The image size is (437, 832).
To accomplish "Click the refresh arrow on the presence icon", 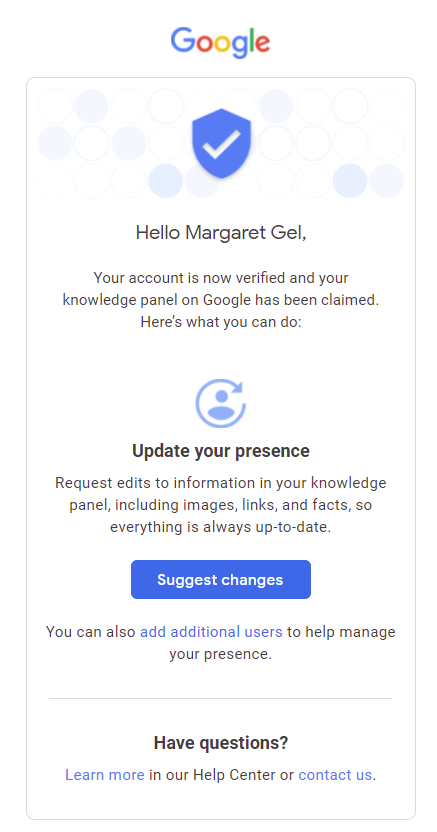I will pos(236,386).
